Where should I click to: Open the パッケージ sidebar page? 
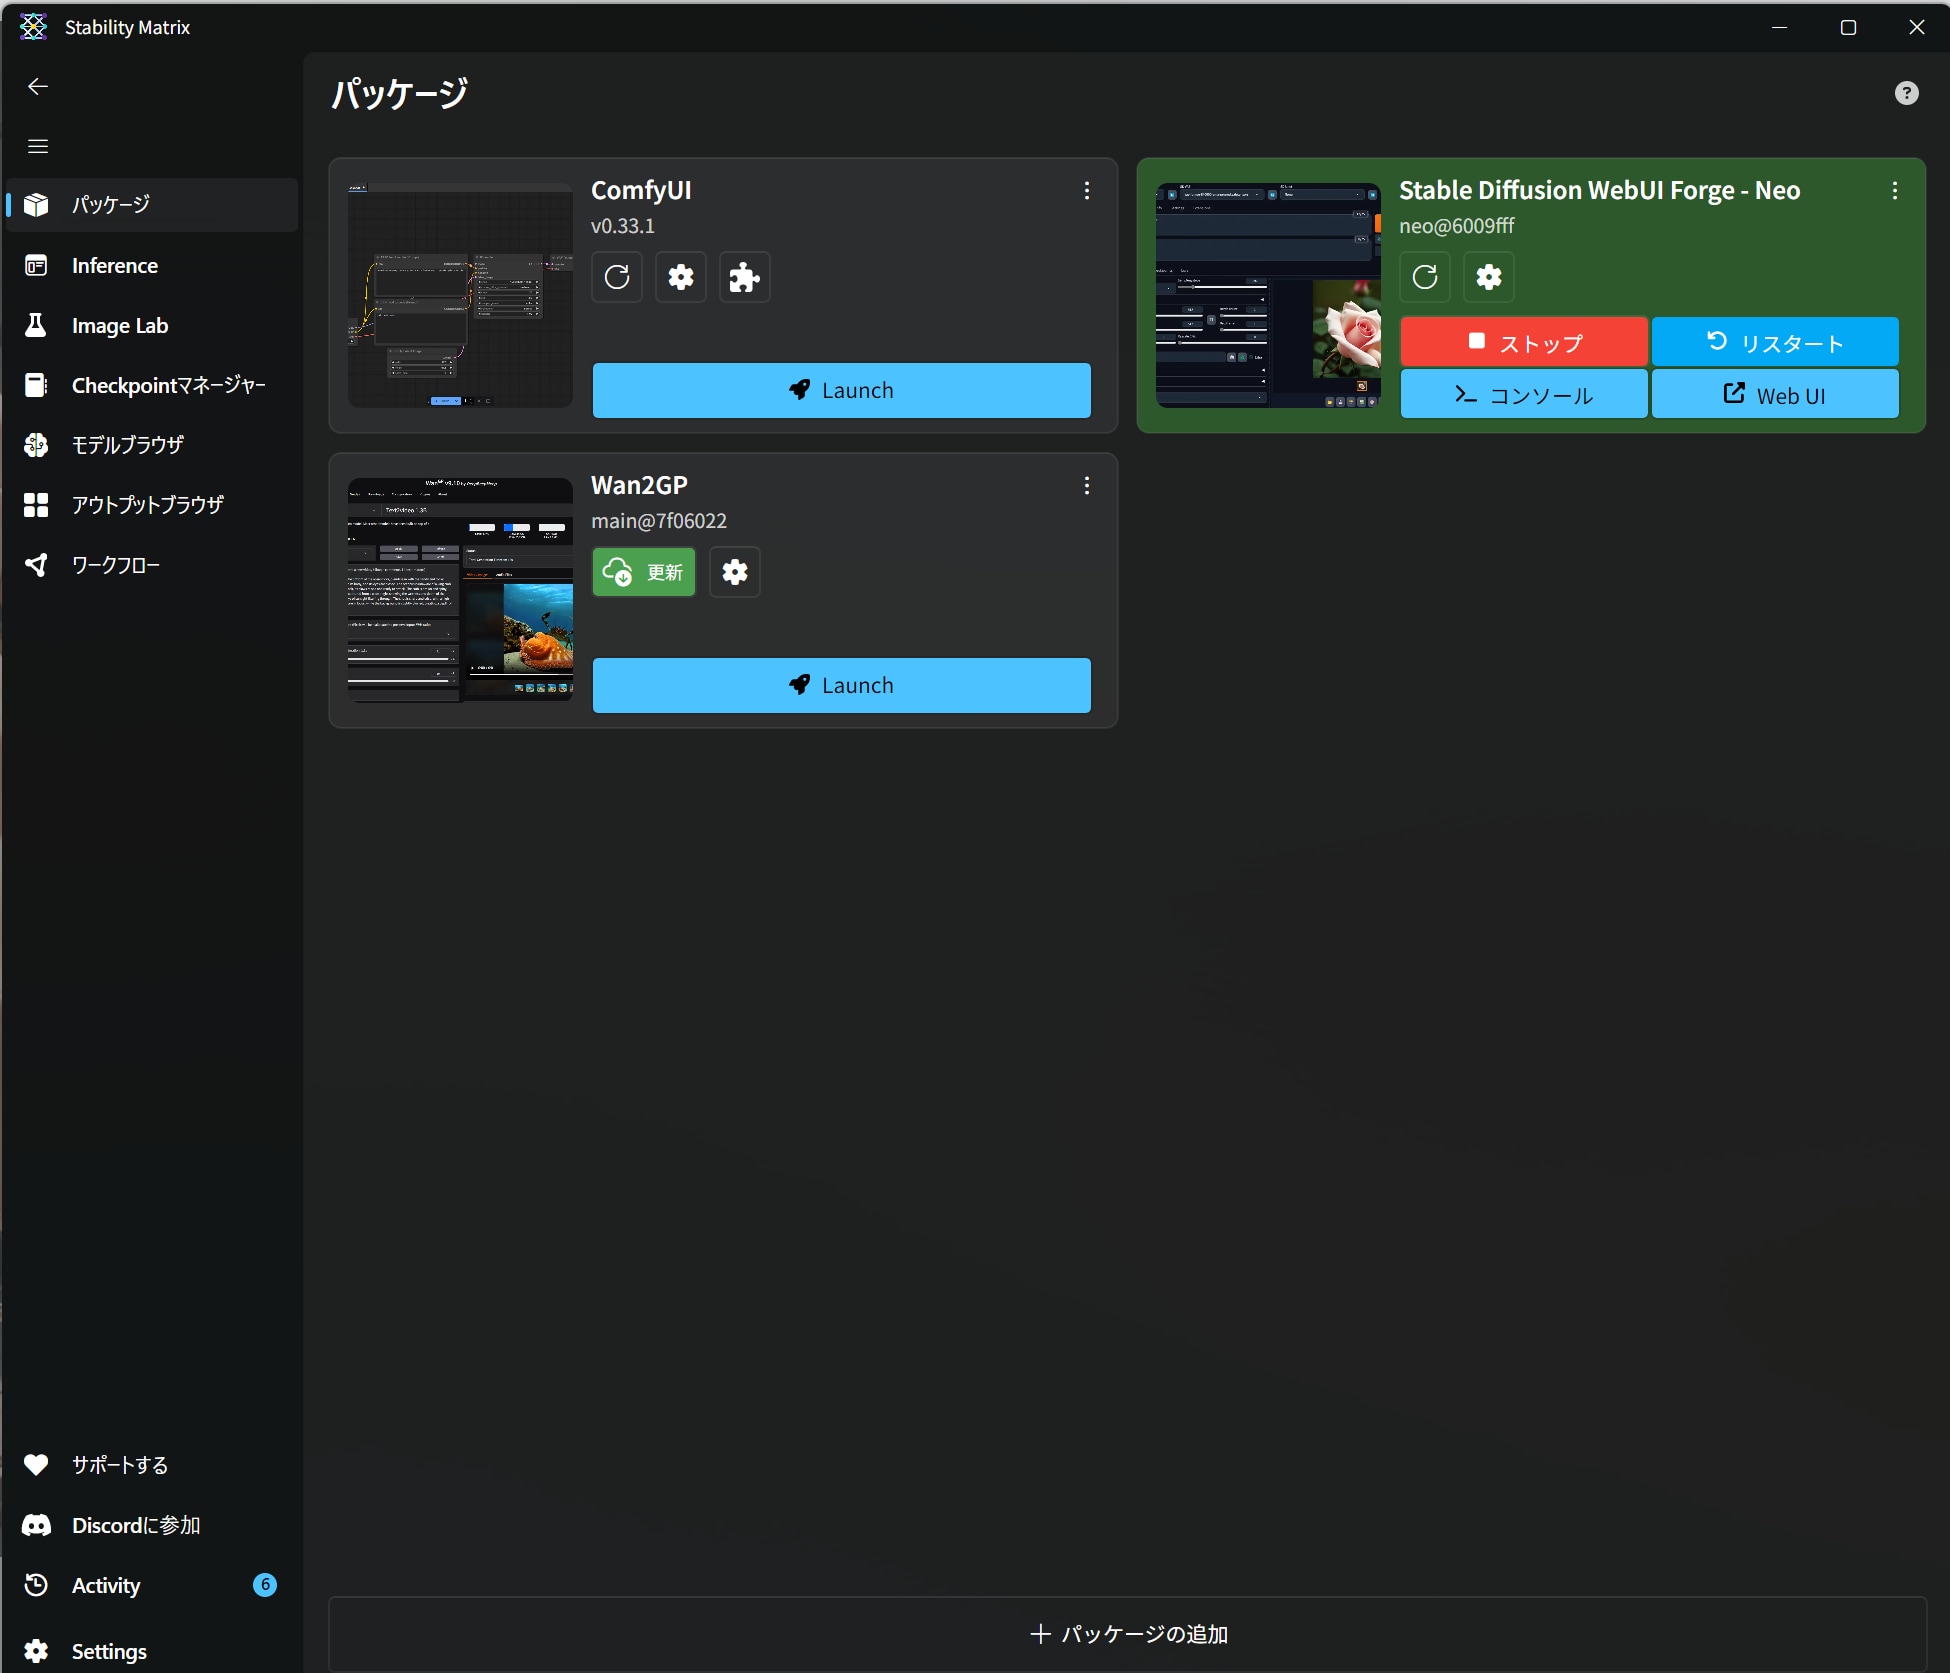click(x=152, y=205)
